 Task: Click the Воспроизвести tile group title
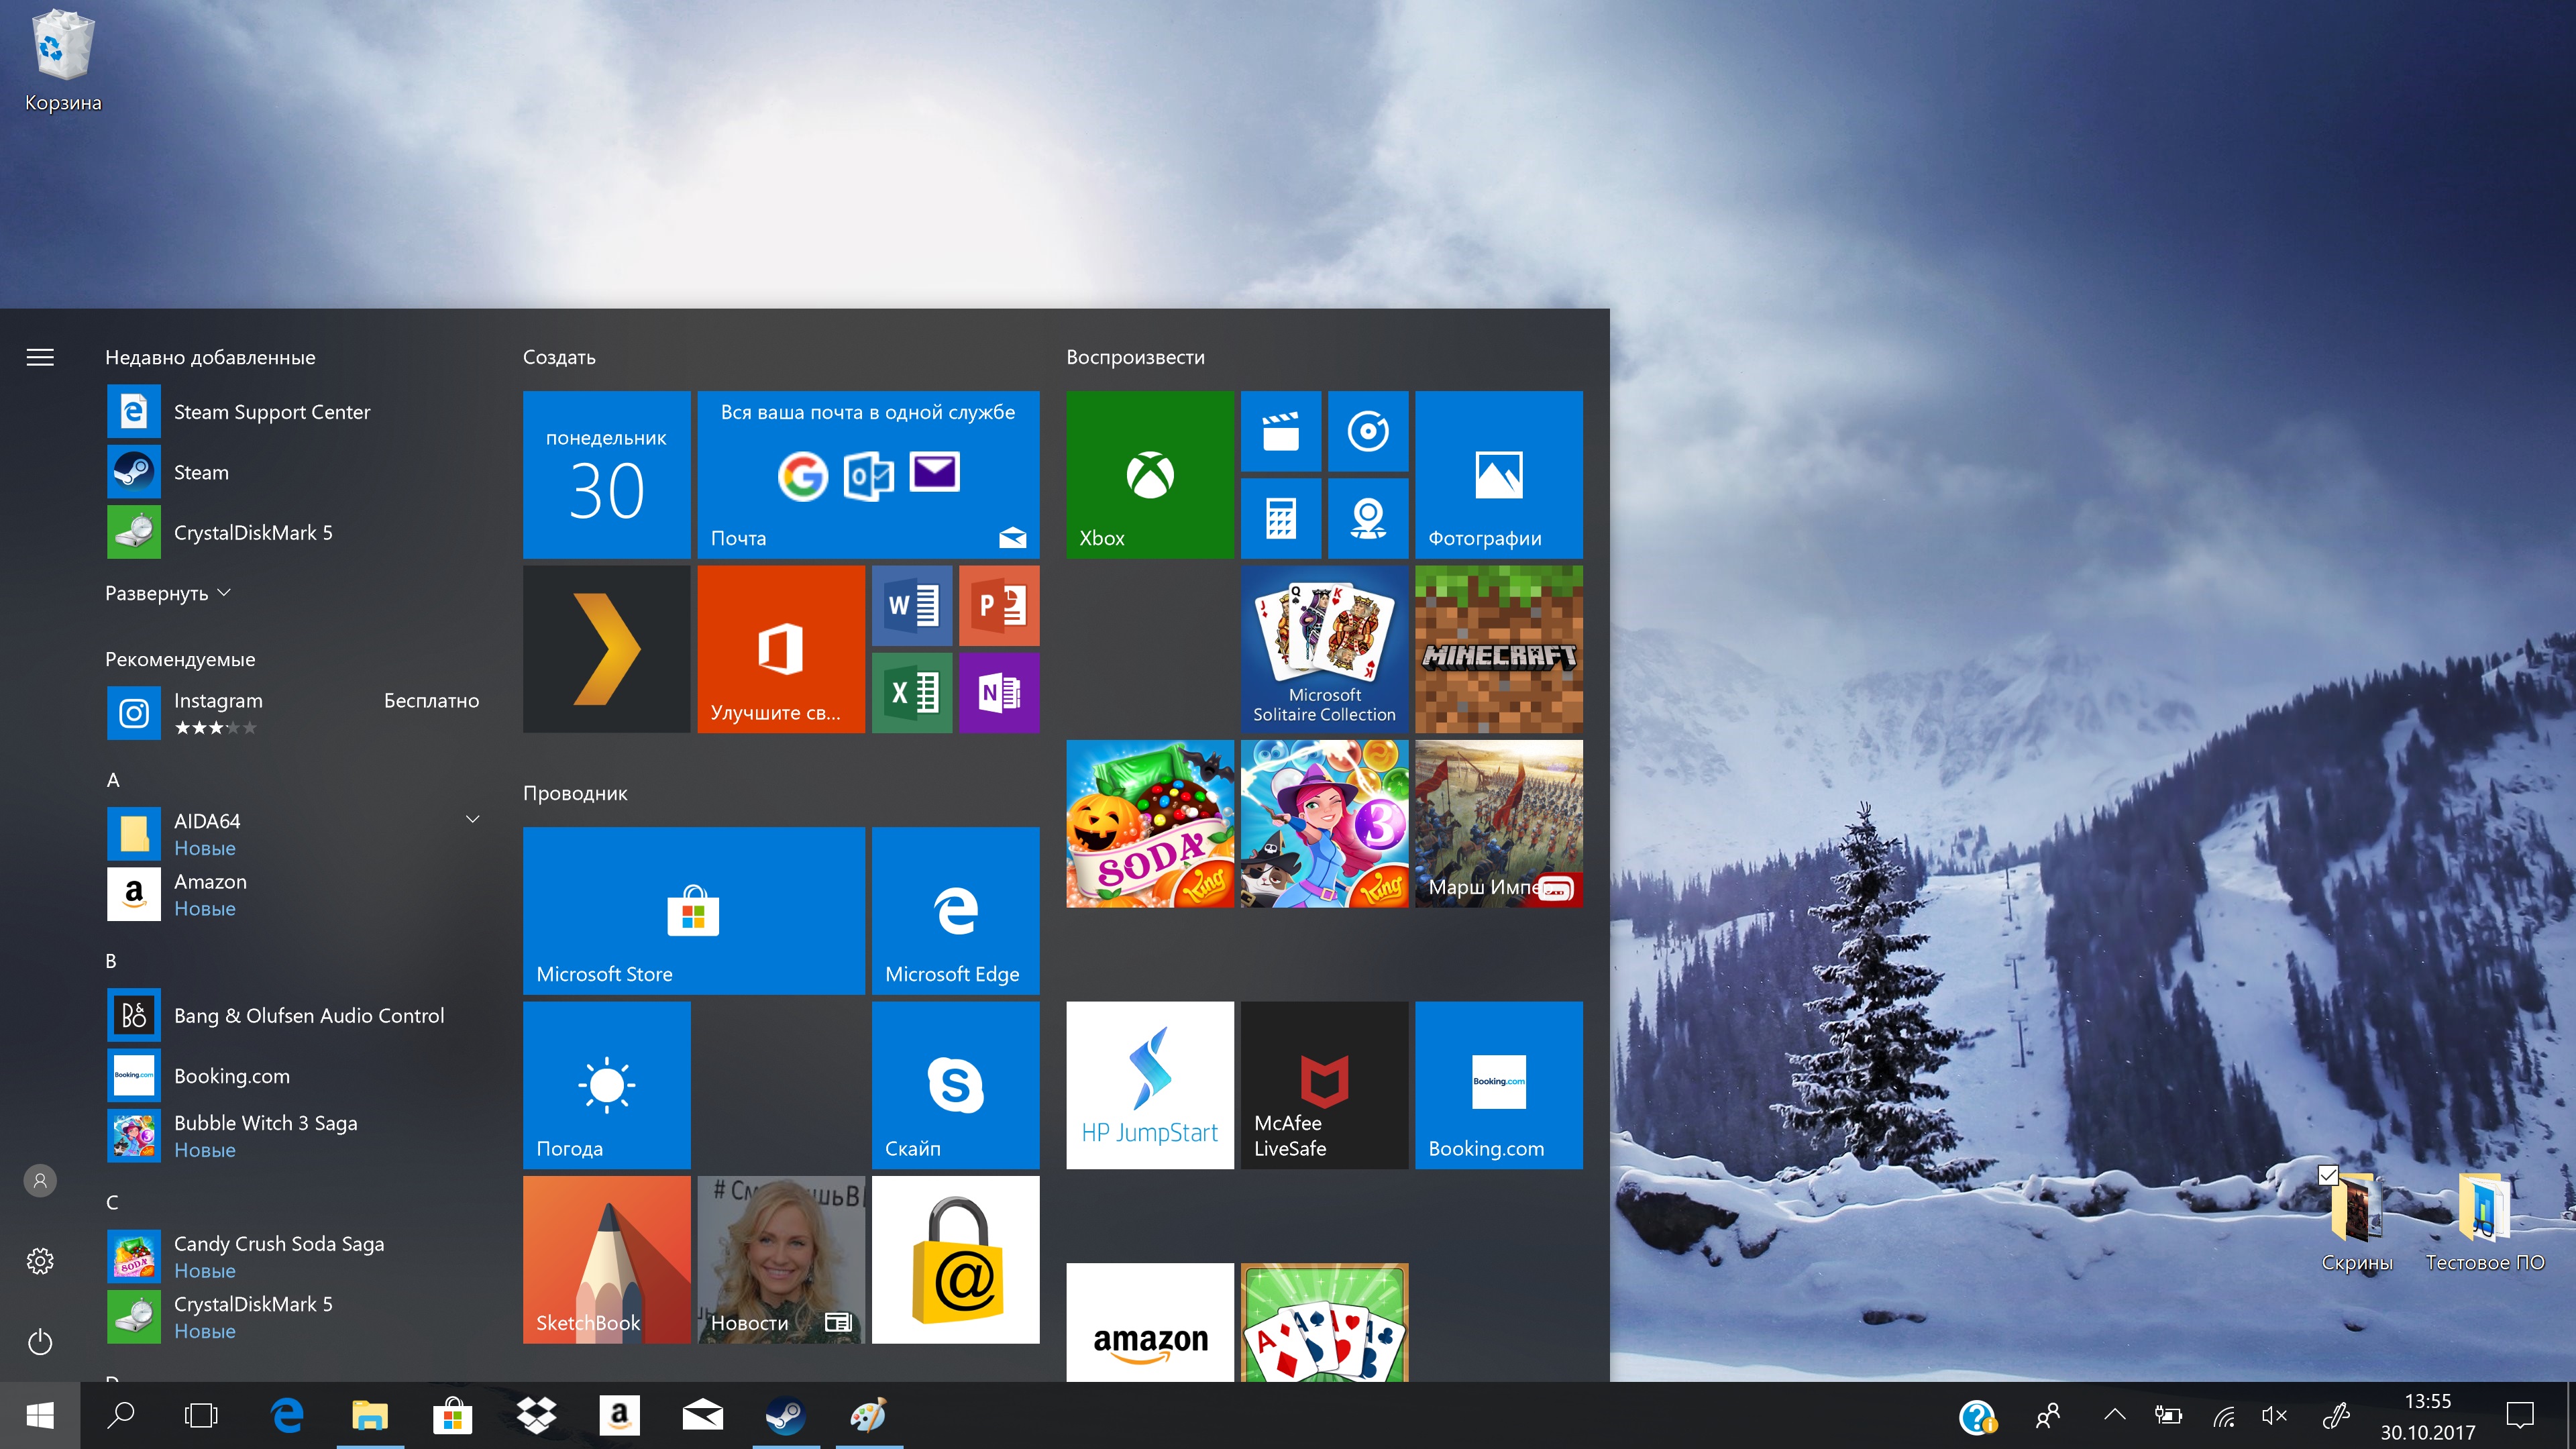[x=1135, y=357]
